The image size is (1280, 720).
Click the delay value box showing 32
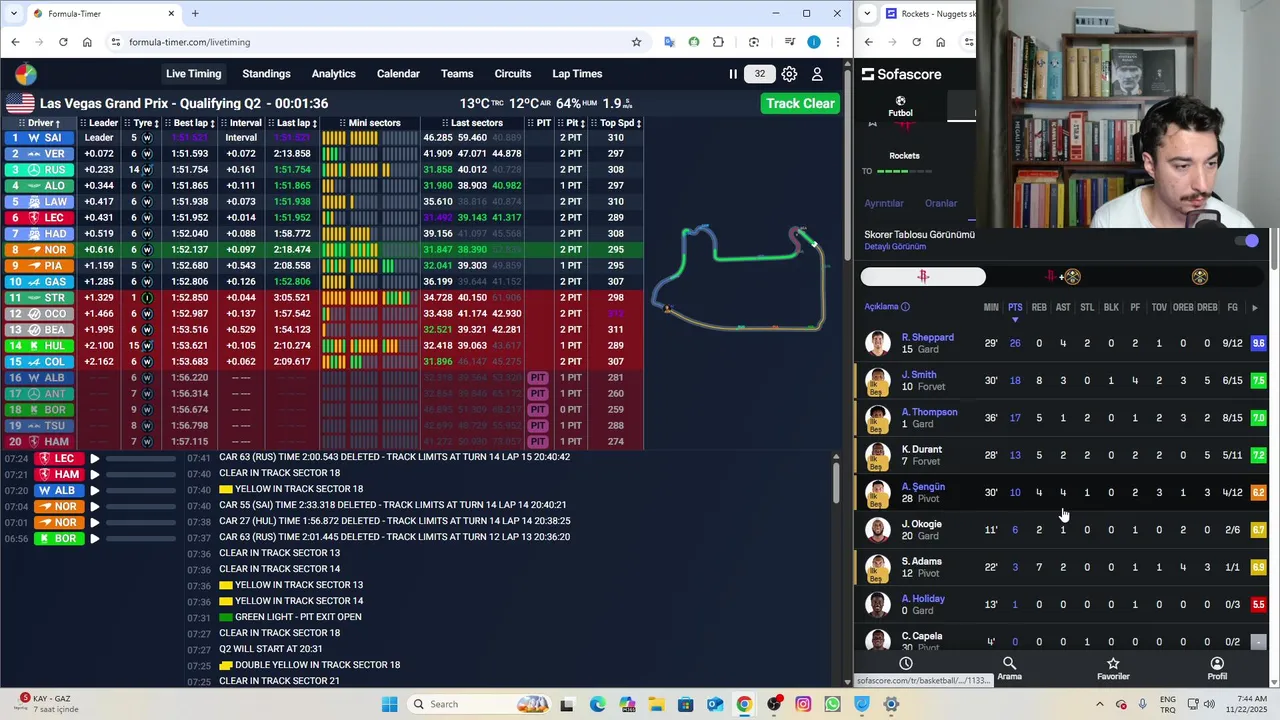[760, 74]
